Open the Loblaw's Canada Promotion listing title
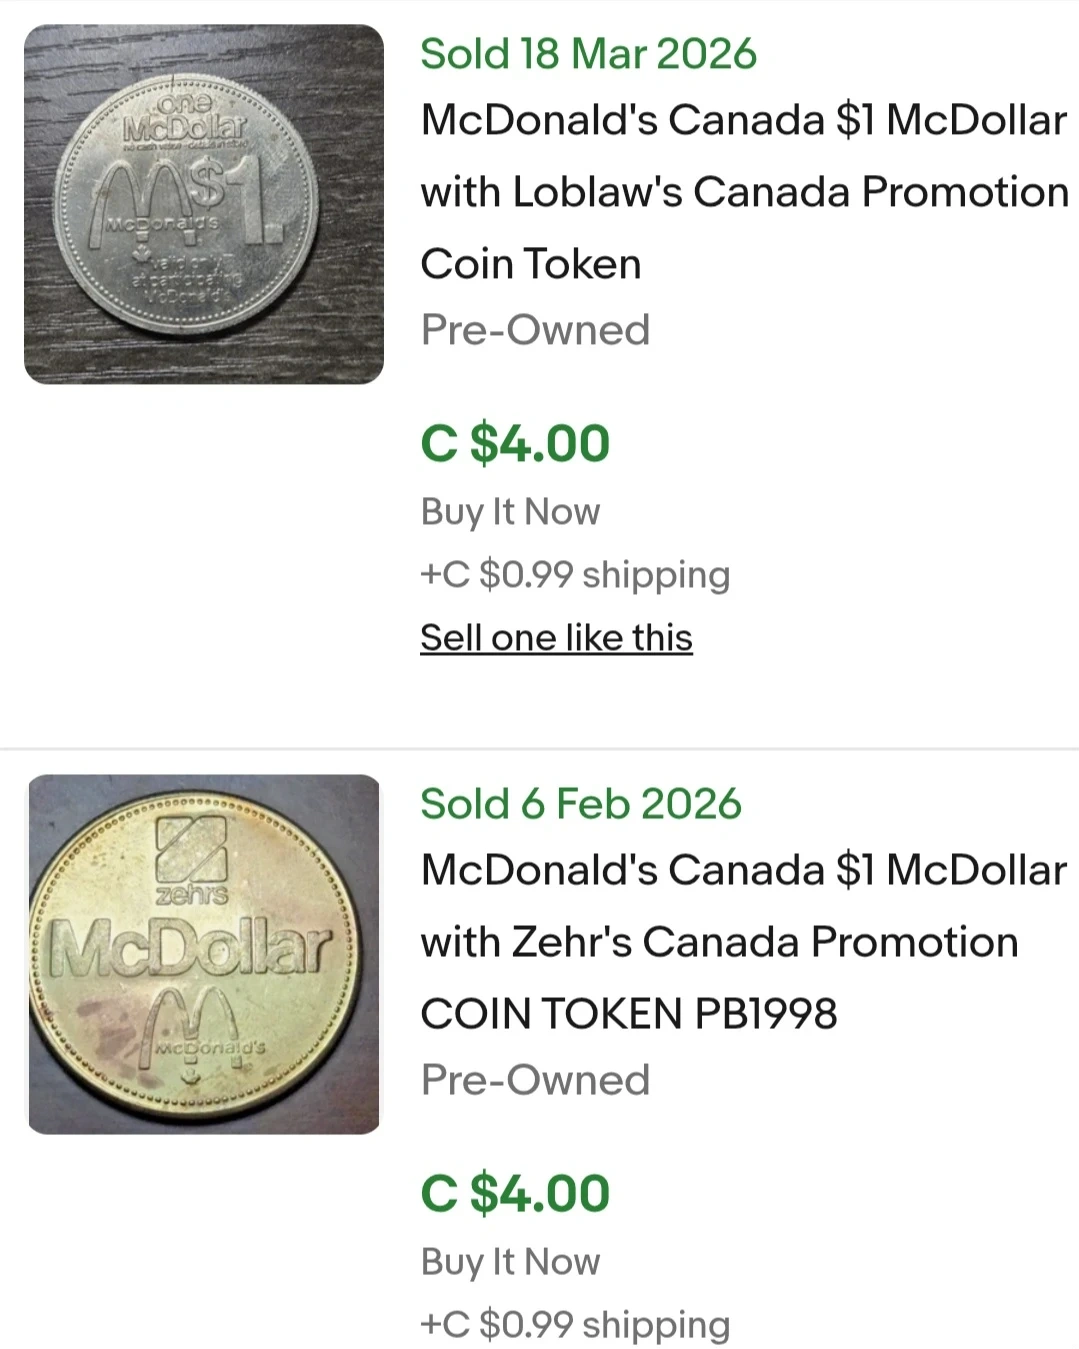 [x=744, y=191]
